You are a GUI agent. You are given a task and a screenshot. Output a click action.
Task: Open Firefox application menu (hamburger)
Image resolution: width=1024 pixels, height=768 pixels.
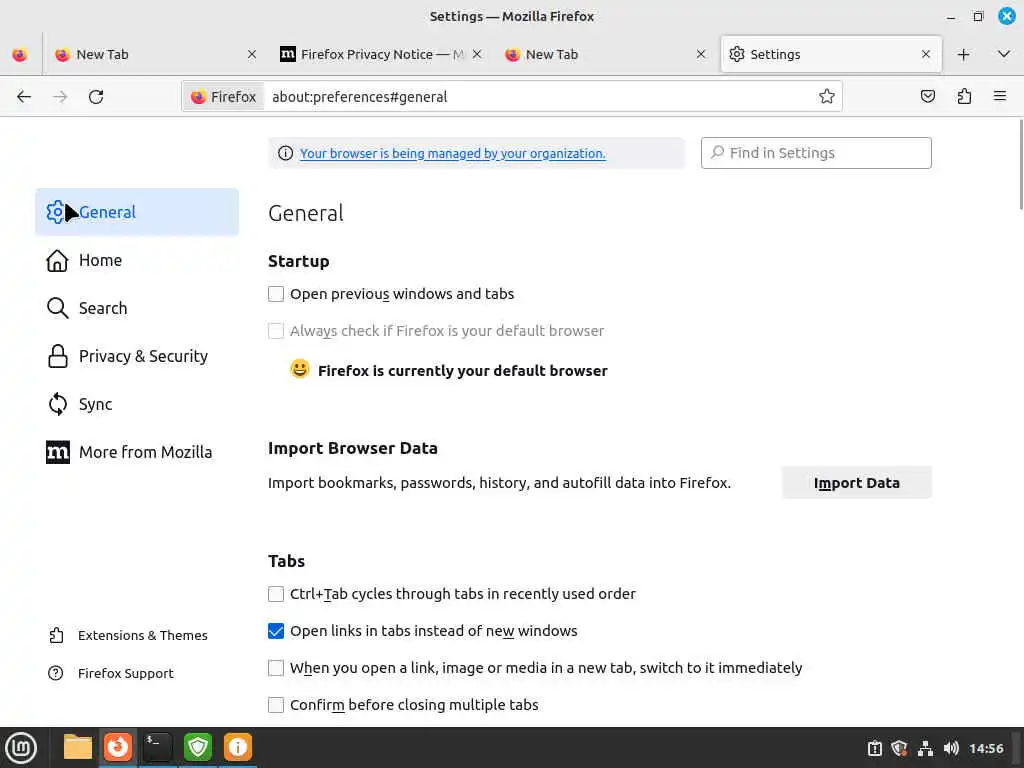click(1000, 97)
